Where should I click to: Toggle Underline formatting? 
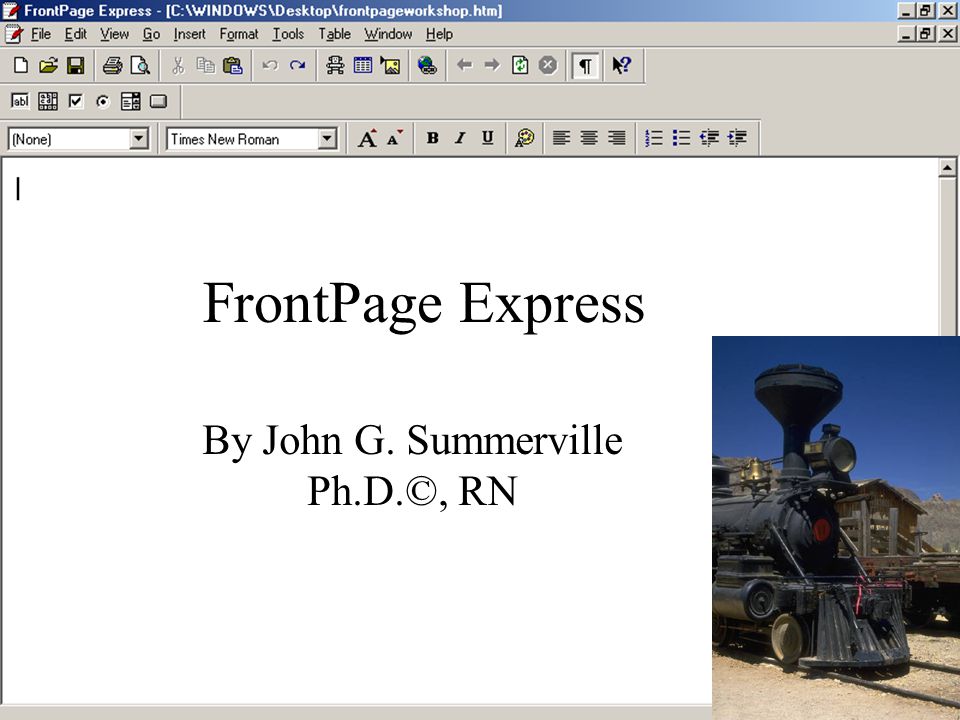point(487,138)
